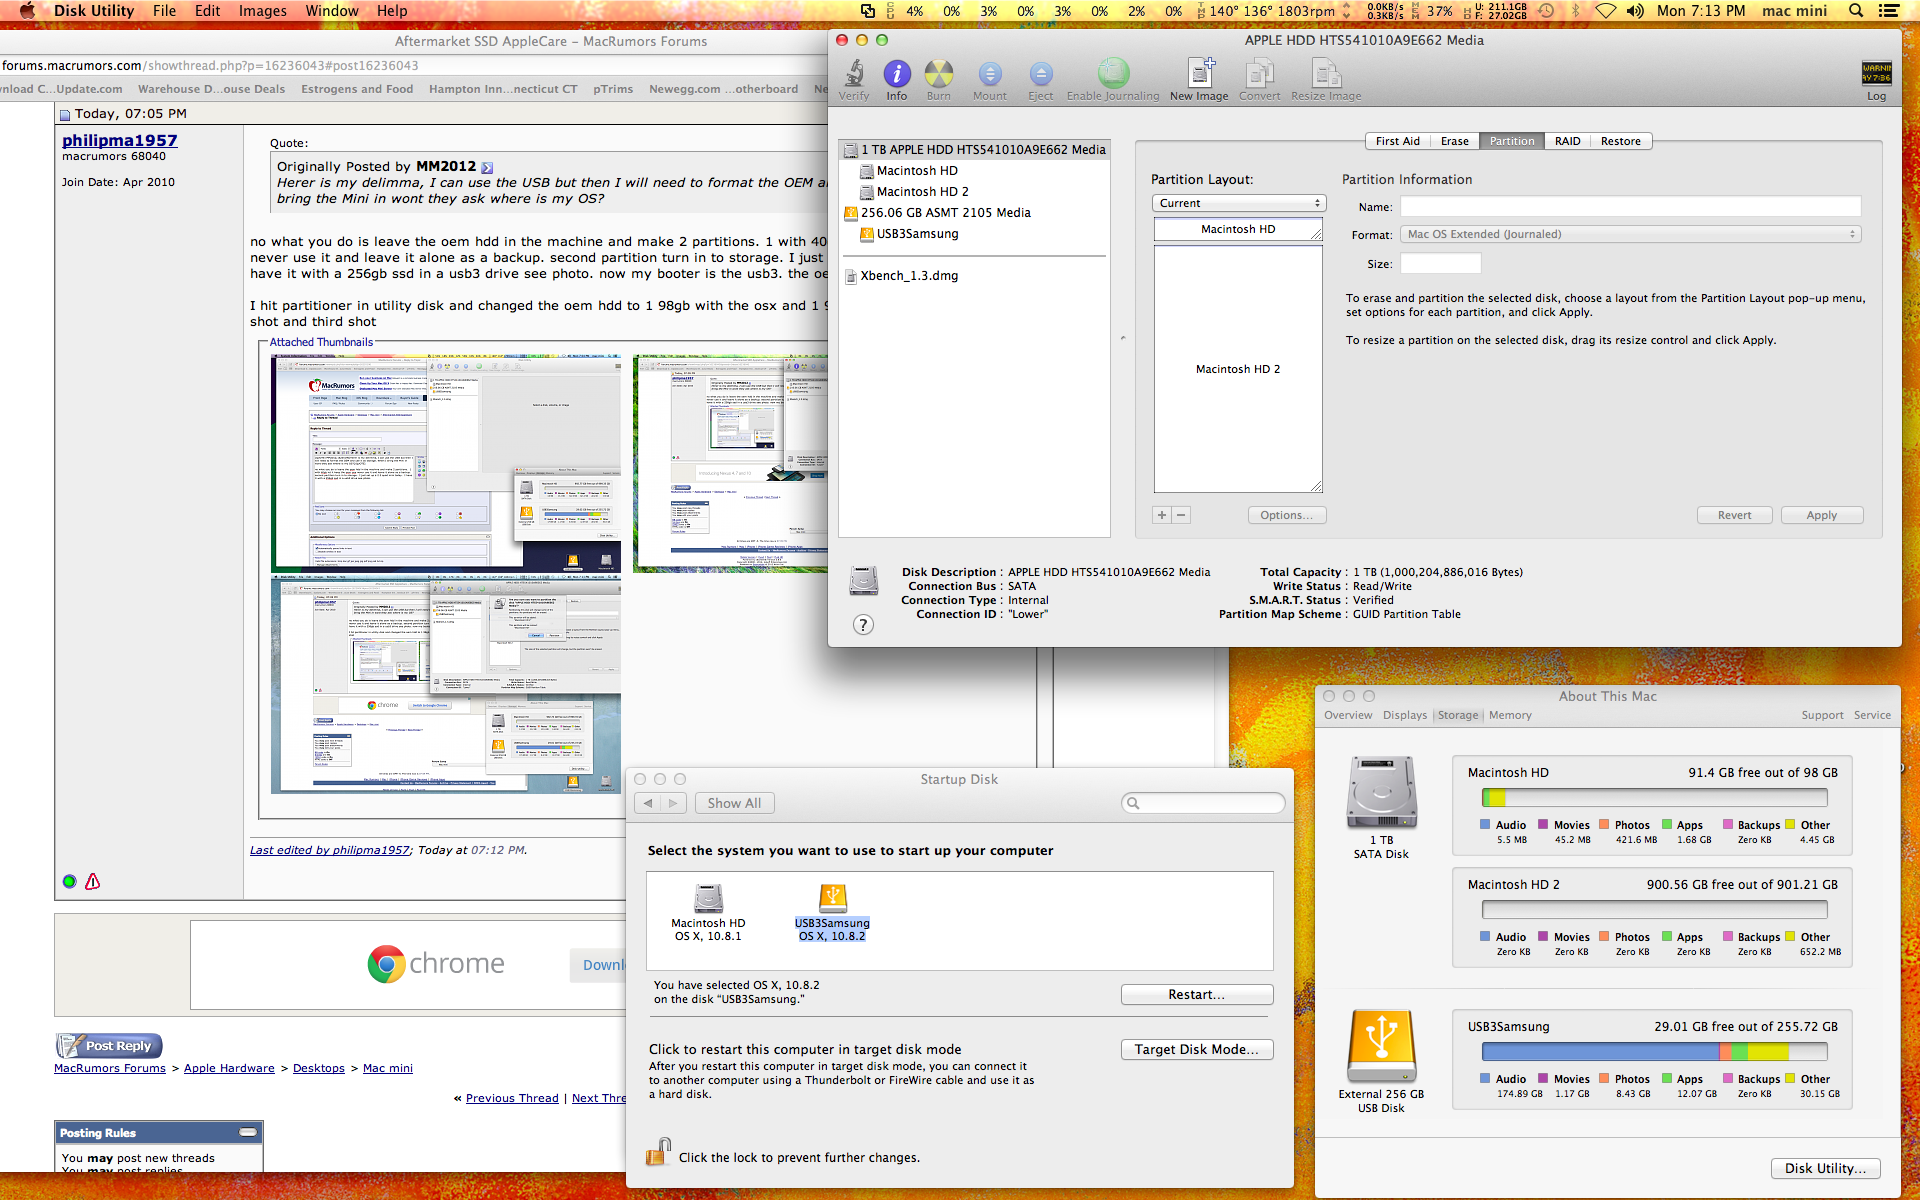Click the Restart... button in Startup Disk
This screenshot has height=1200, width=1920.
[1196, 994]
